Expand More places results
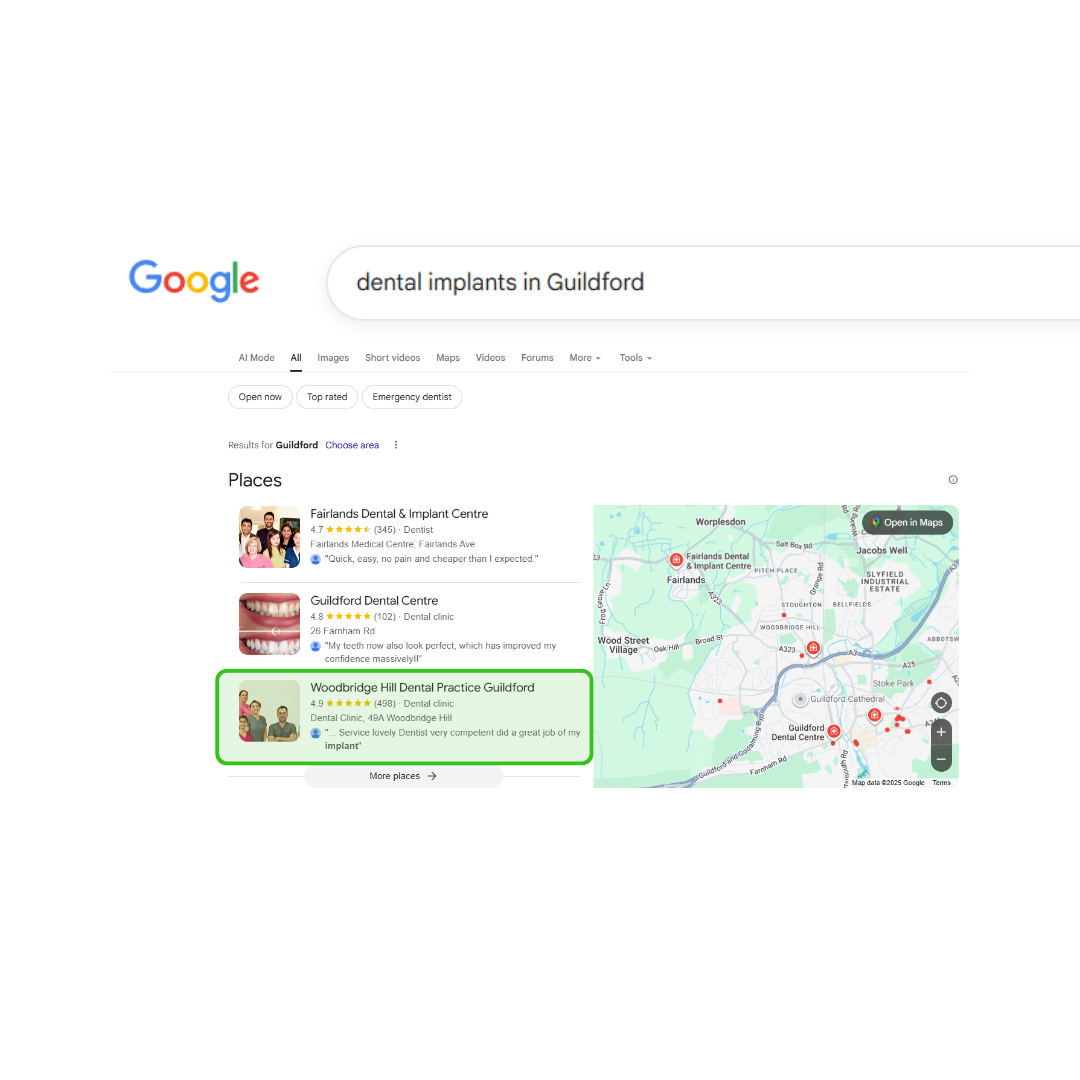 (x=403, y=776)
